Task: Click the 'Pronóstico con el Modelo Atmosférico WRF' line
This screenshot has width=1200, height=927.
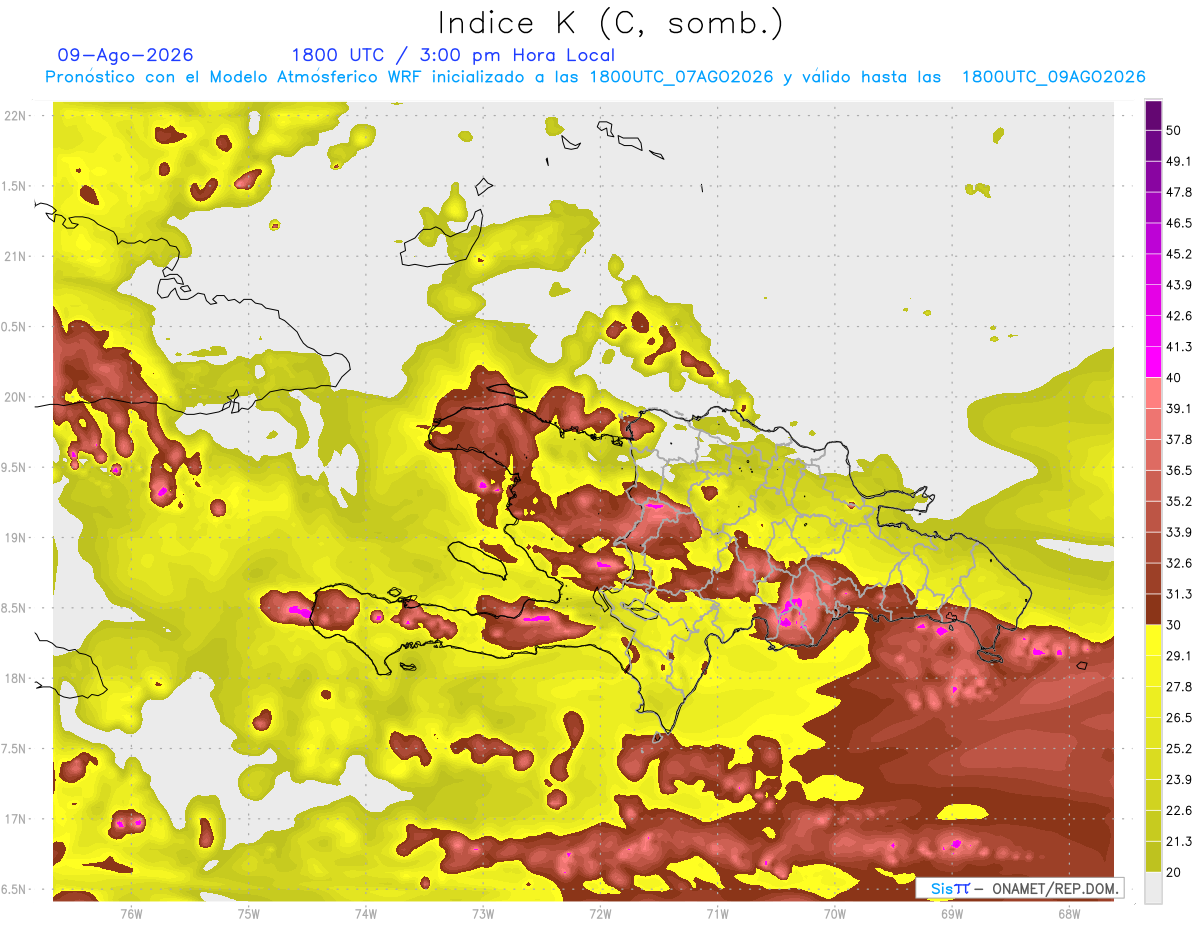Action: (x=595, y=77)
